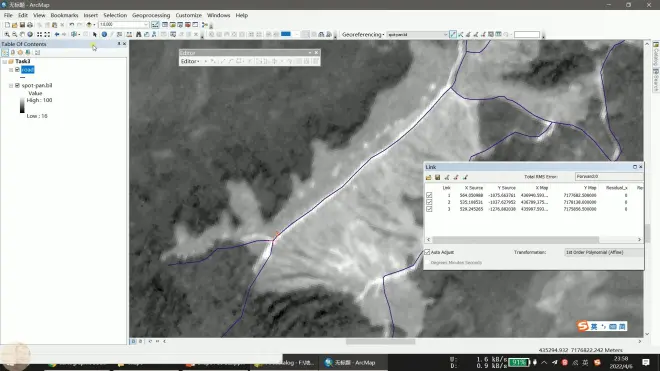The image size is (660, 371).
Task: Click Save icon in Link panel
Action: click(x=437, y=177)
